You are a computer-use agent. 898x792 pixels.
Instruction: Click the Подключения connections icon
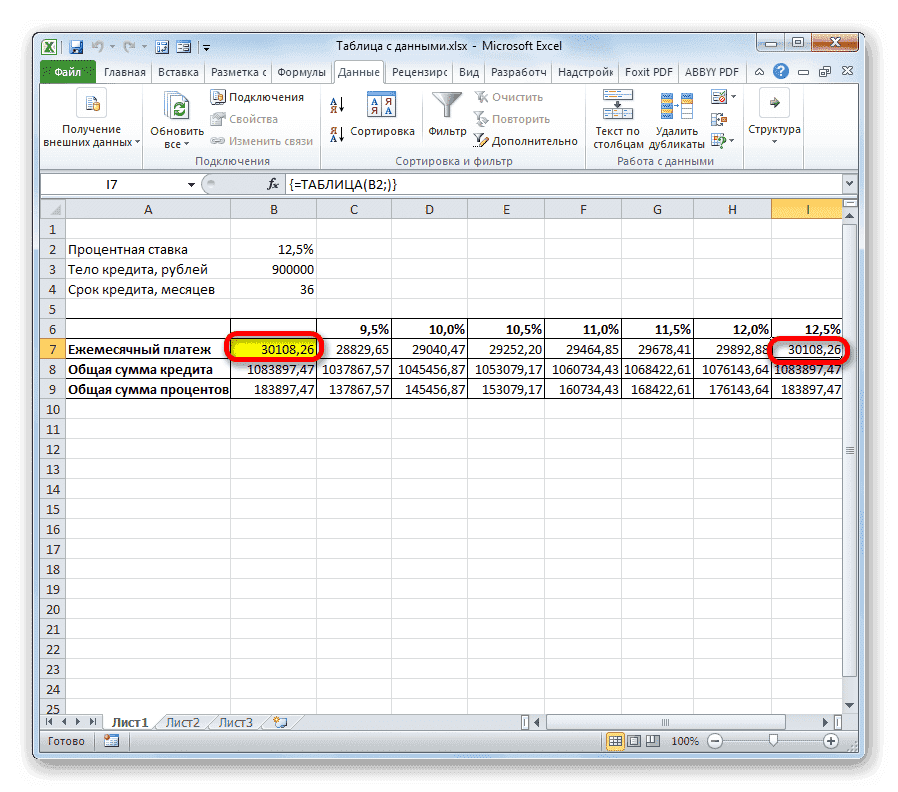coord(218,96)
